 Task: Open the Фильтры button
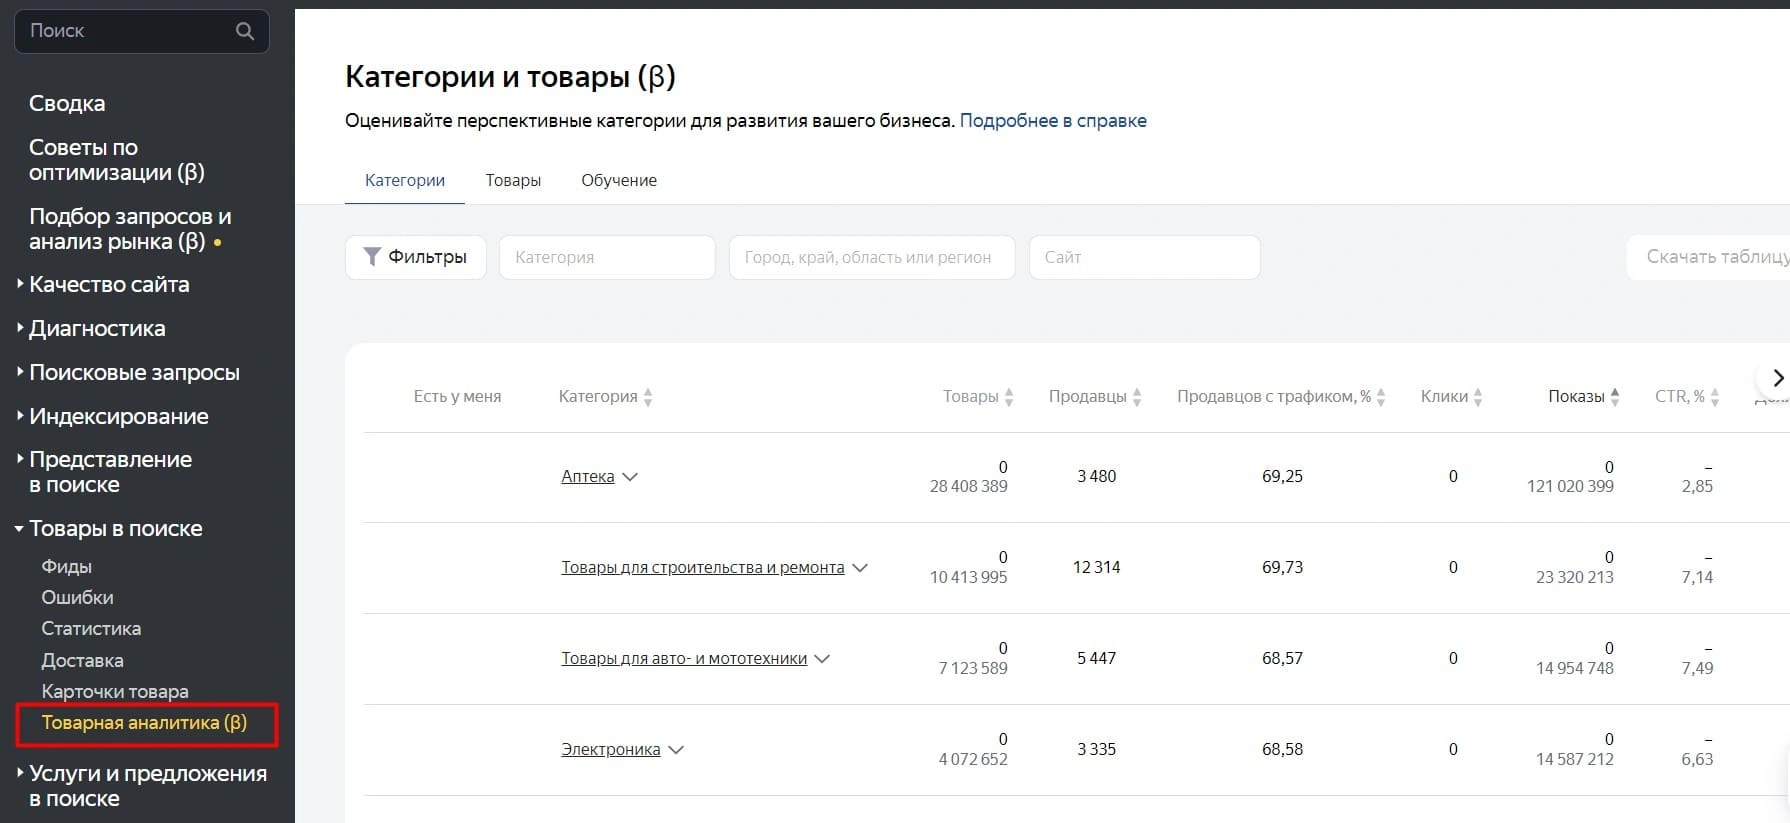pyautogui.click(x=415, y=257)
